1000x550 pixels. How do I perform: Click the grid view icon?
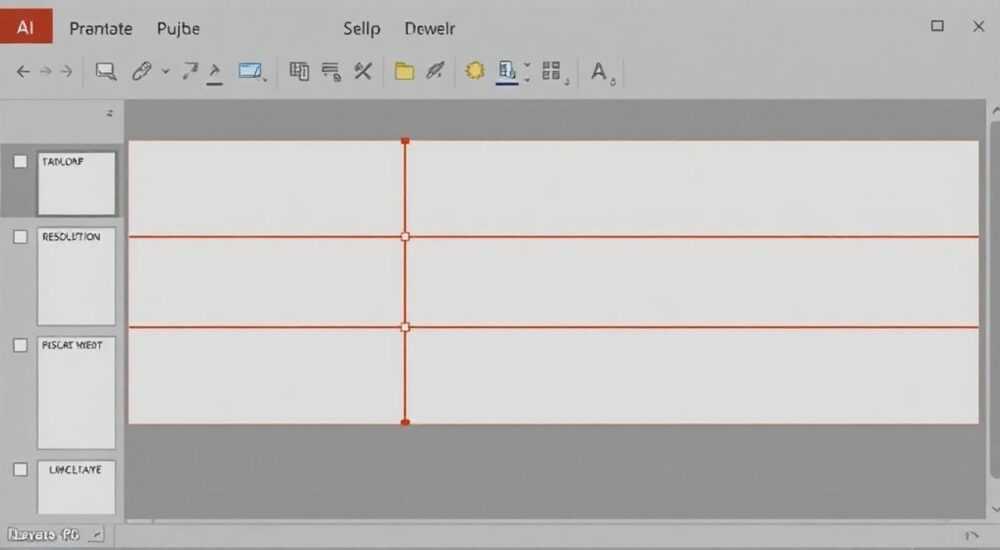551,71
